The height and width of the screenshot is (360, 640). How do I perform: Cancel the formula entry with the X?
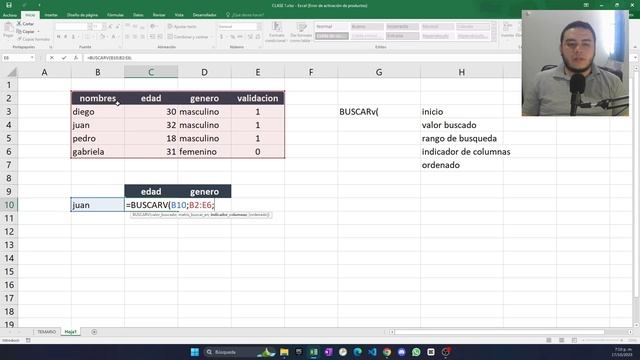click(x=52, y=58)
